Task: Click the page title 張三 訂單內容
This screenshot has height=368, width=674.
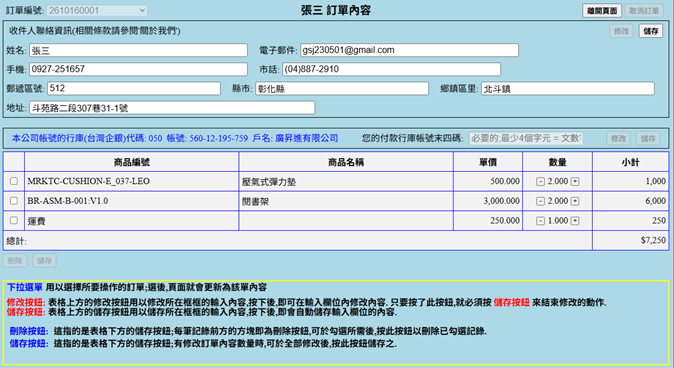Action: click(336, 10)
